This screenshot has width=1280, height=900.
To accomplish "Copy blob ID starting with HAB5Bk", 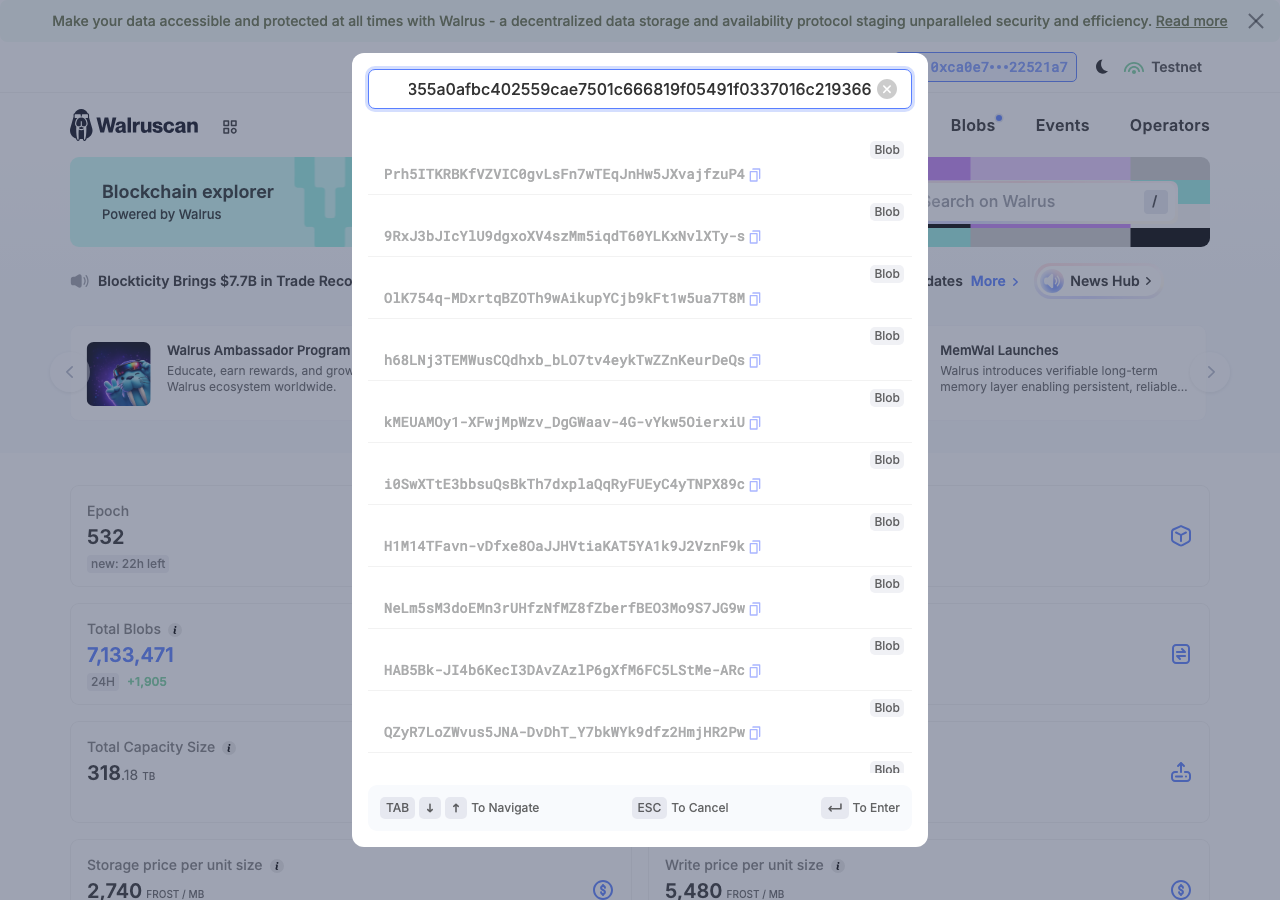I will [x=755, y=671].
